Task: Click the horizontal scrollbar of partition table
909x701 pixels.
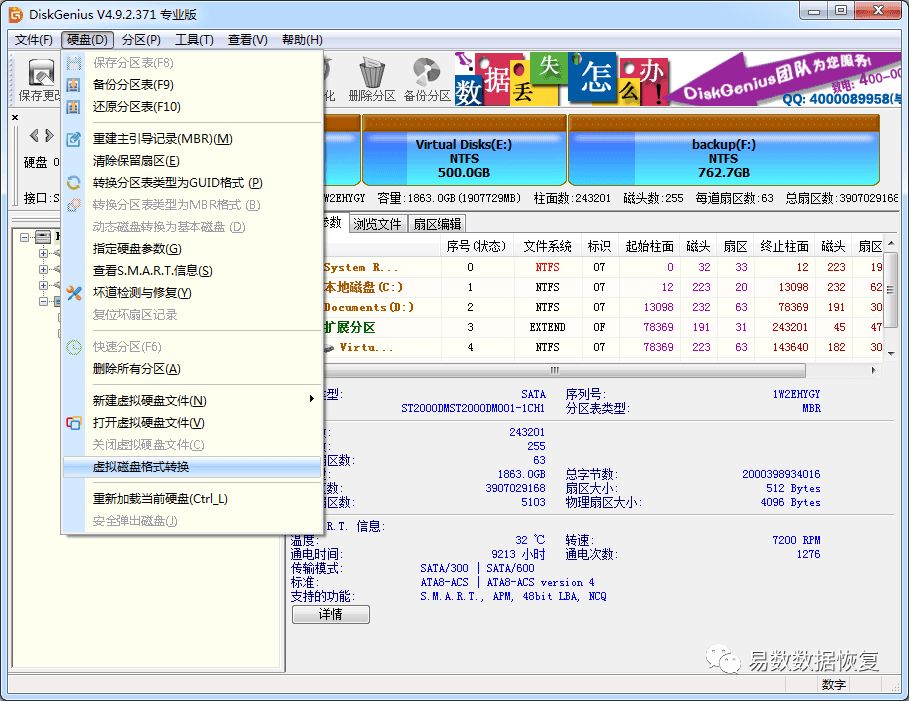Action: point(554,370)
